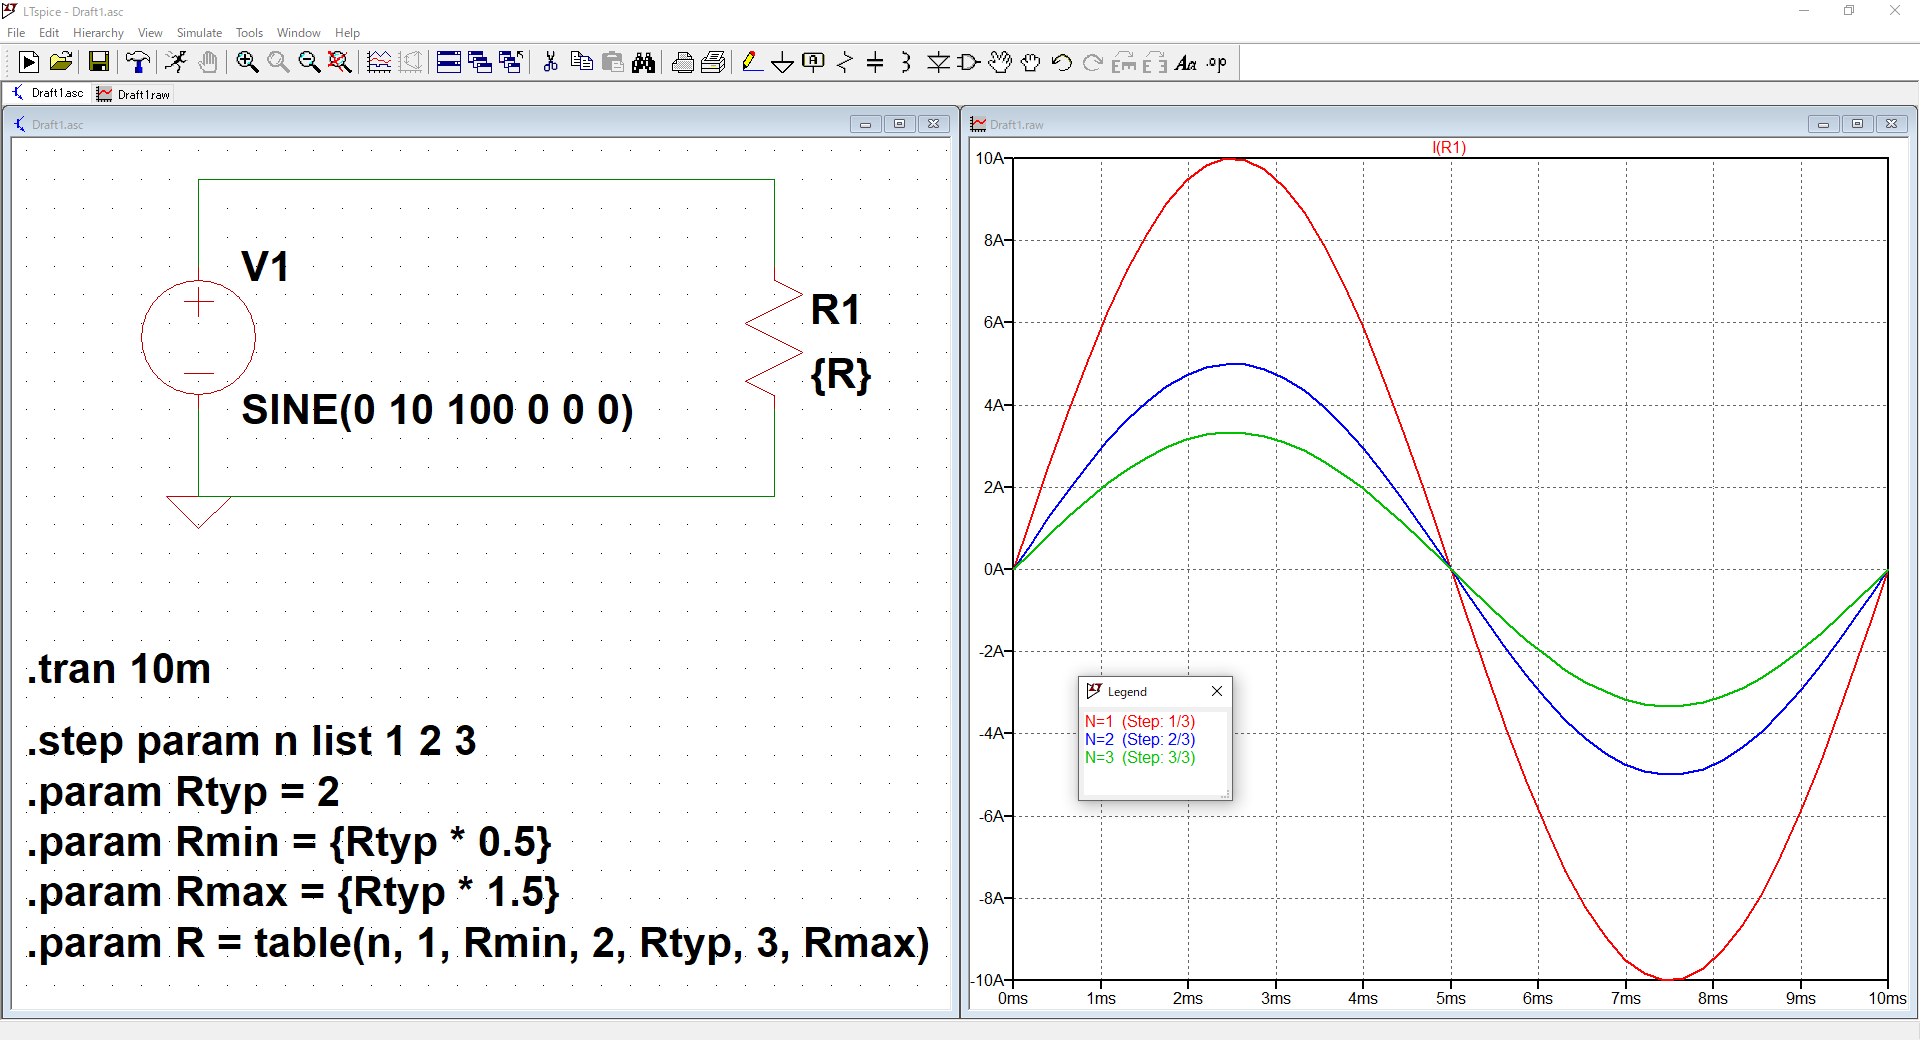Click the SPICE directive .op icon
The height and width of the screenshot is (1040, 1920).
pos(1216,63)
